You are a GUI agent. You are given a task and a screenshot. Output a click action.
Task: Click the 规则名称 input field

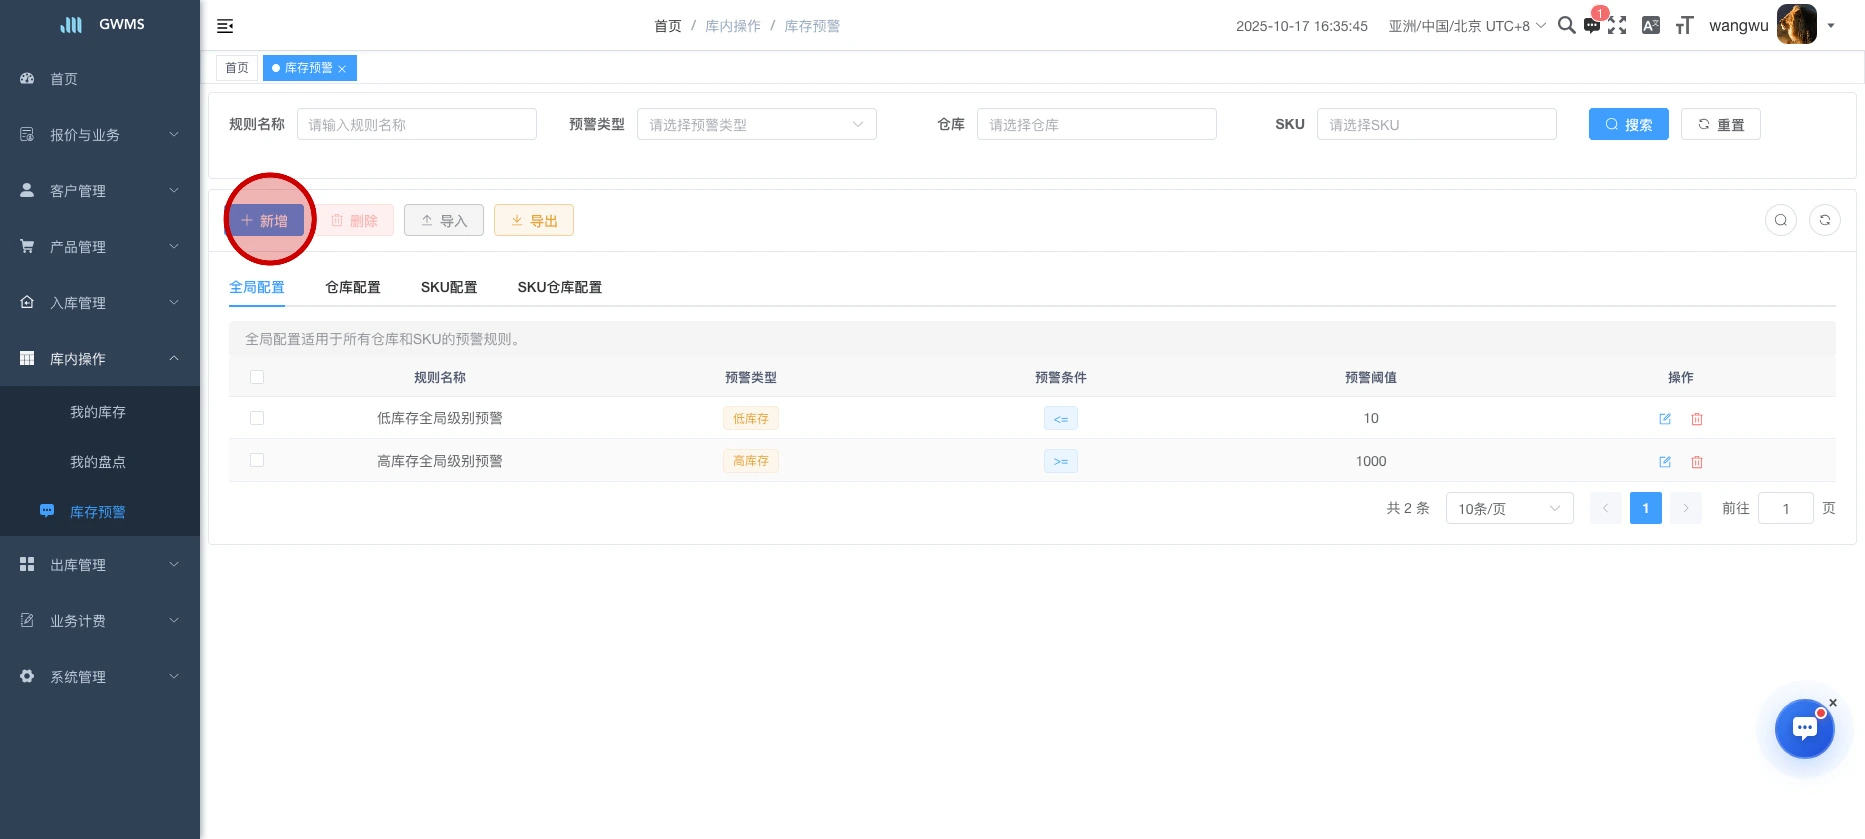417,124
